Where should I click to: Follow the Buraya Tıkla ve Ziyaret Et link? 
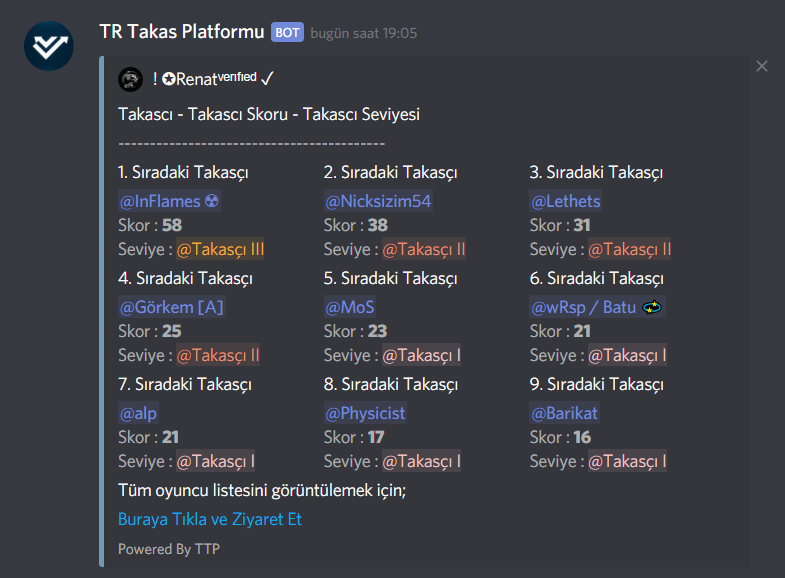(210, 519)
